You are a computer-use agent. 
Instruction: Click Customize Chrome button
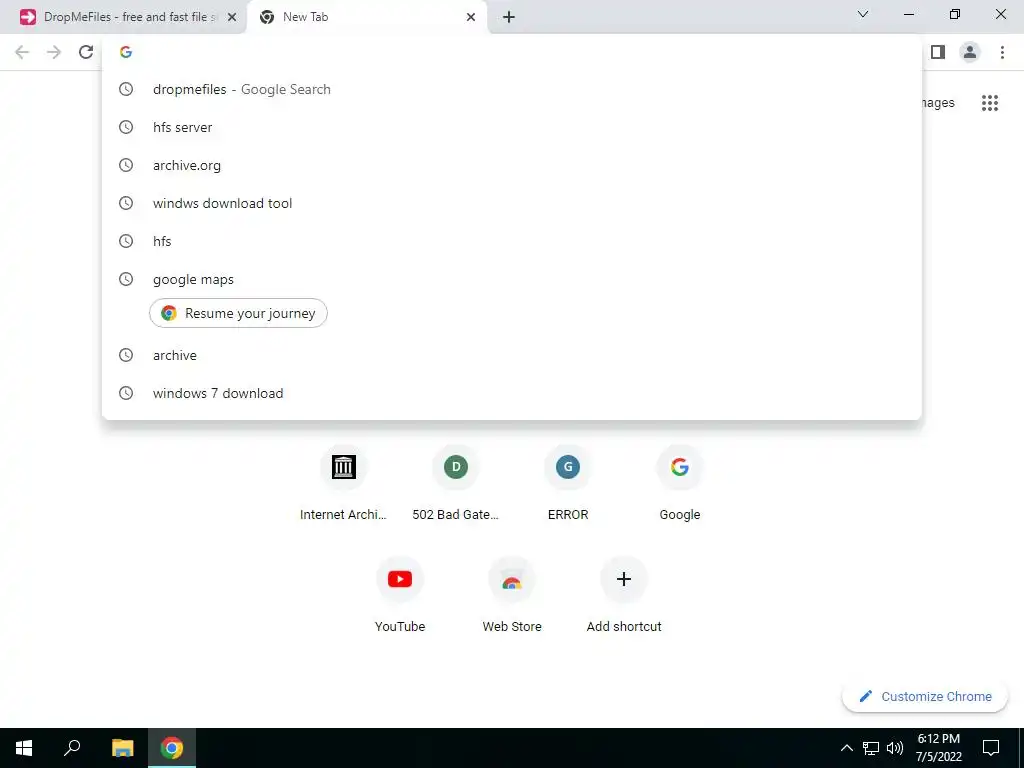925,696
